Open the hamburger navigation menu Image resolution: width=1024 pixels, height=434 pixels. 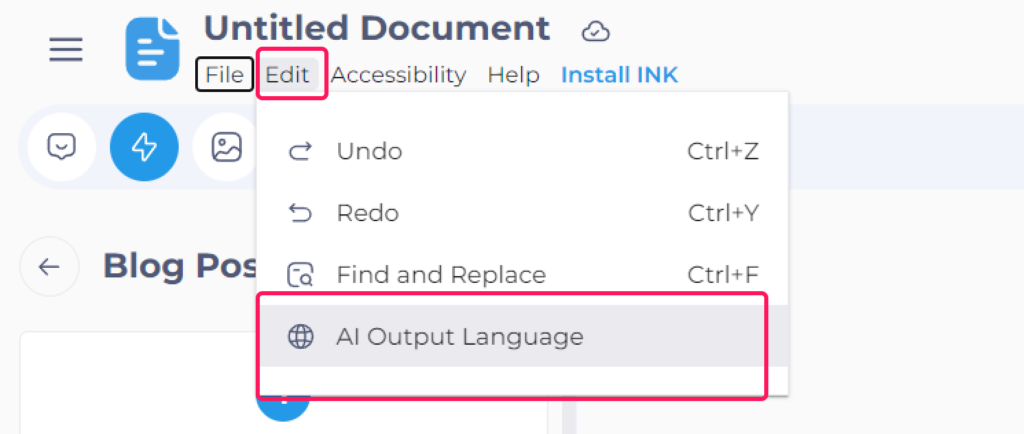tap(66, 50)
